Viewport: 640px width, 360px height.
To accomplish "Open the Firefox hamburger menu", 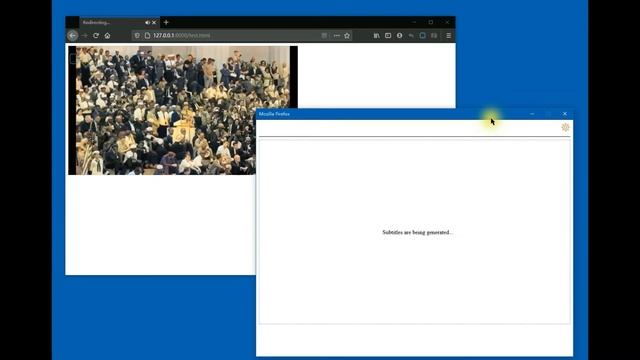I will 449,36.
